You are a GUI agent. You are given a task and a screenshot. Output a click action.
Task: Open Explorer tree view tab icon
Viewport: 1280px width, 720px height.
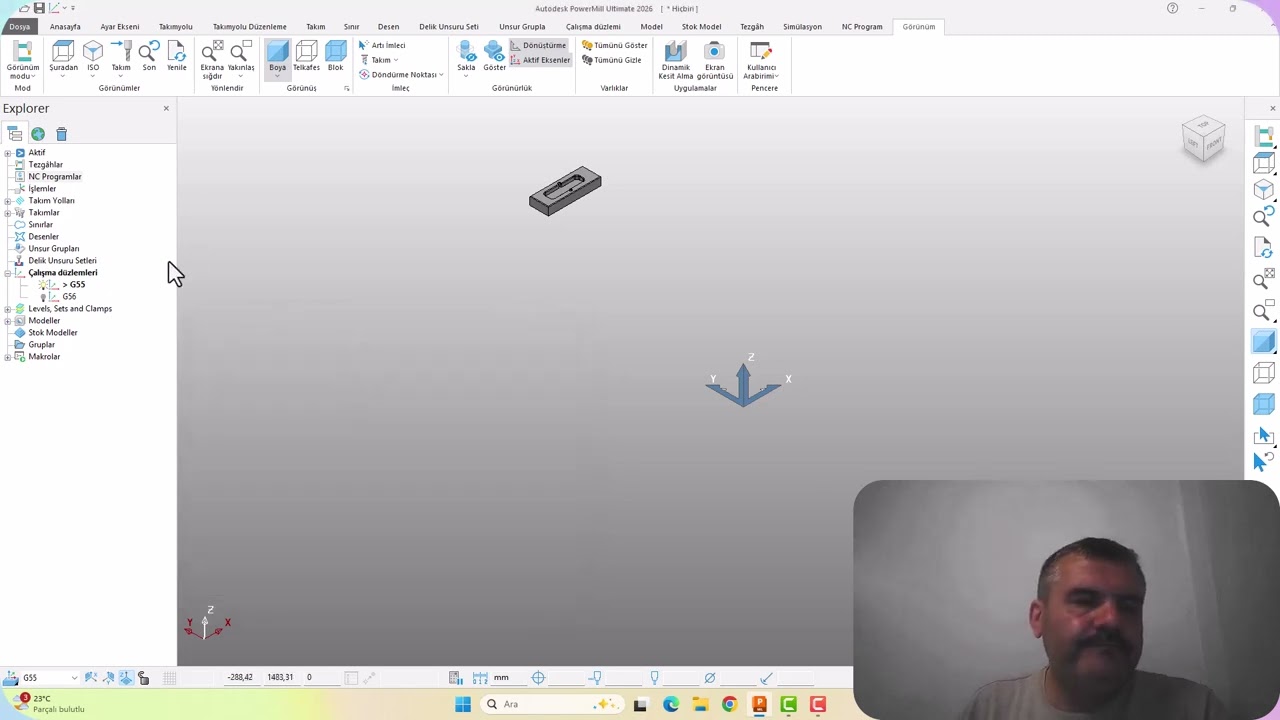[x=14, y=134]
